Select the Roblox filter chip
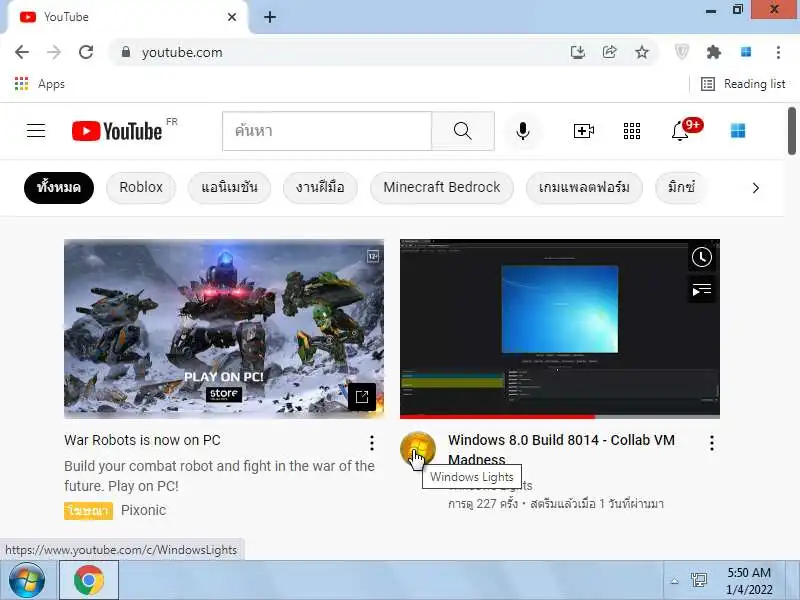The image size is (800, 600). click(141, 188)
